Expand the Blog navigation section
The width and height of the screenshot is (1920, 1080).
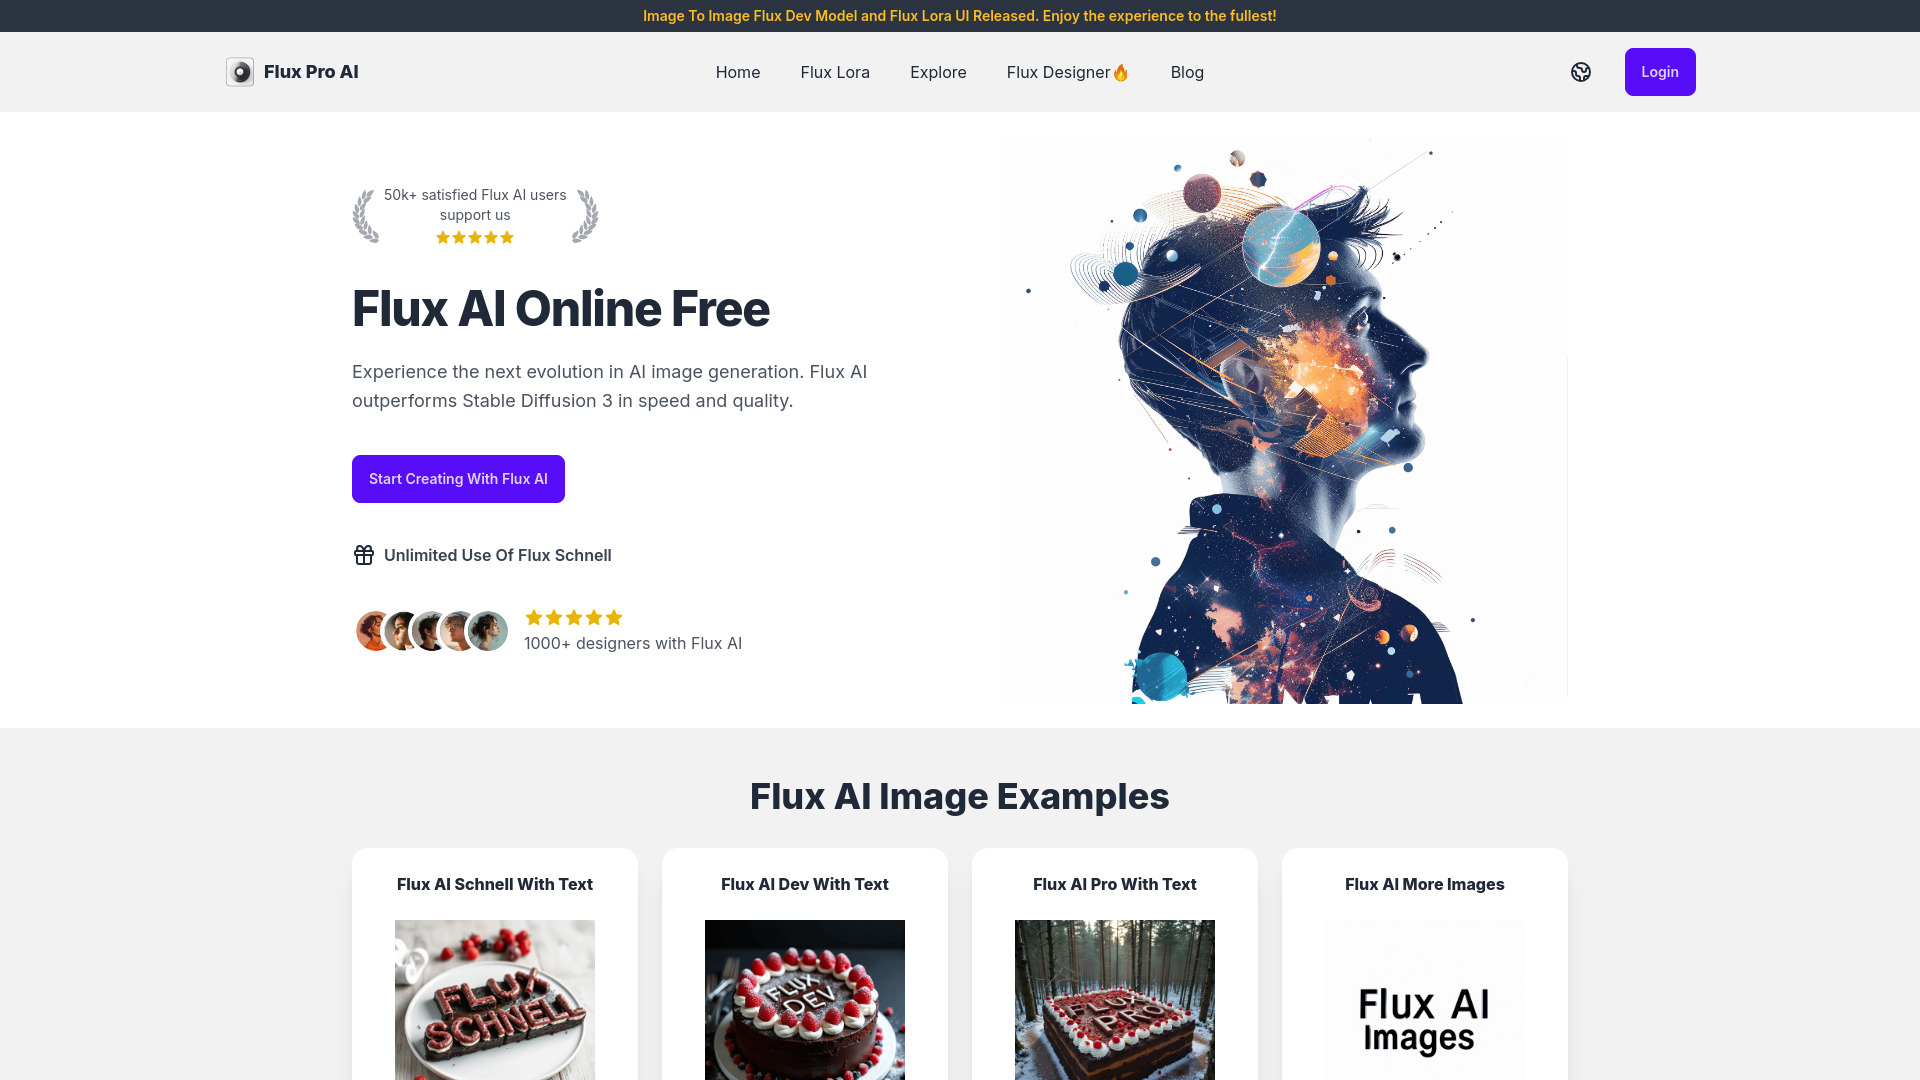click(x=1187, y=71)
